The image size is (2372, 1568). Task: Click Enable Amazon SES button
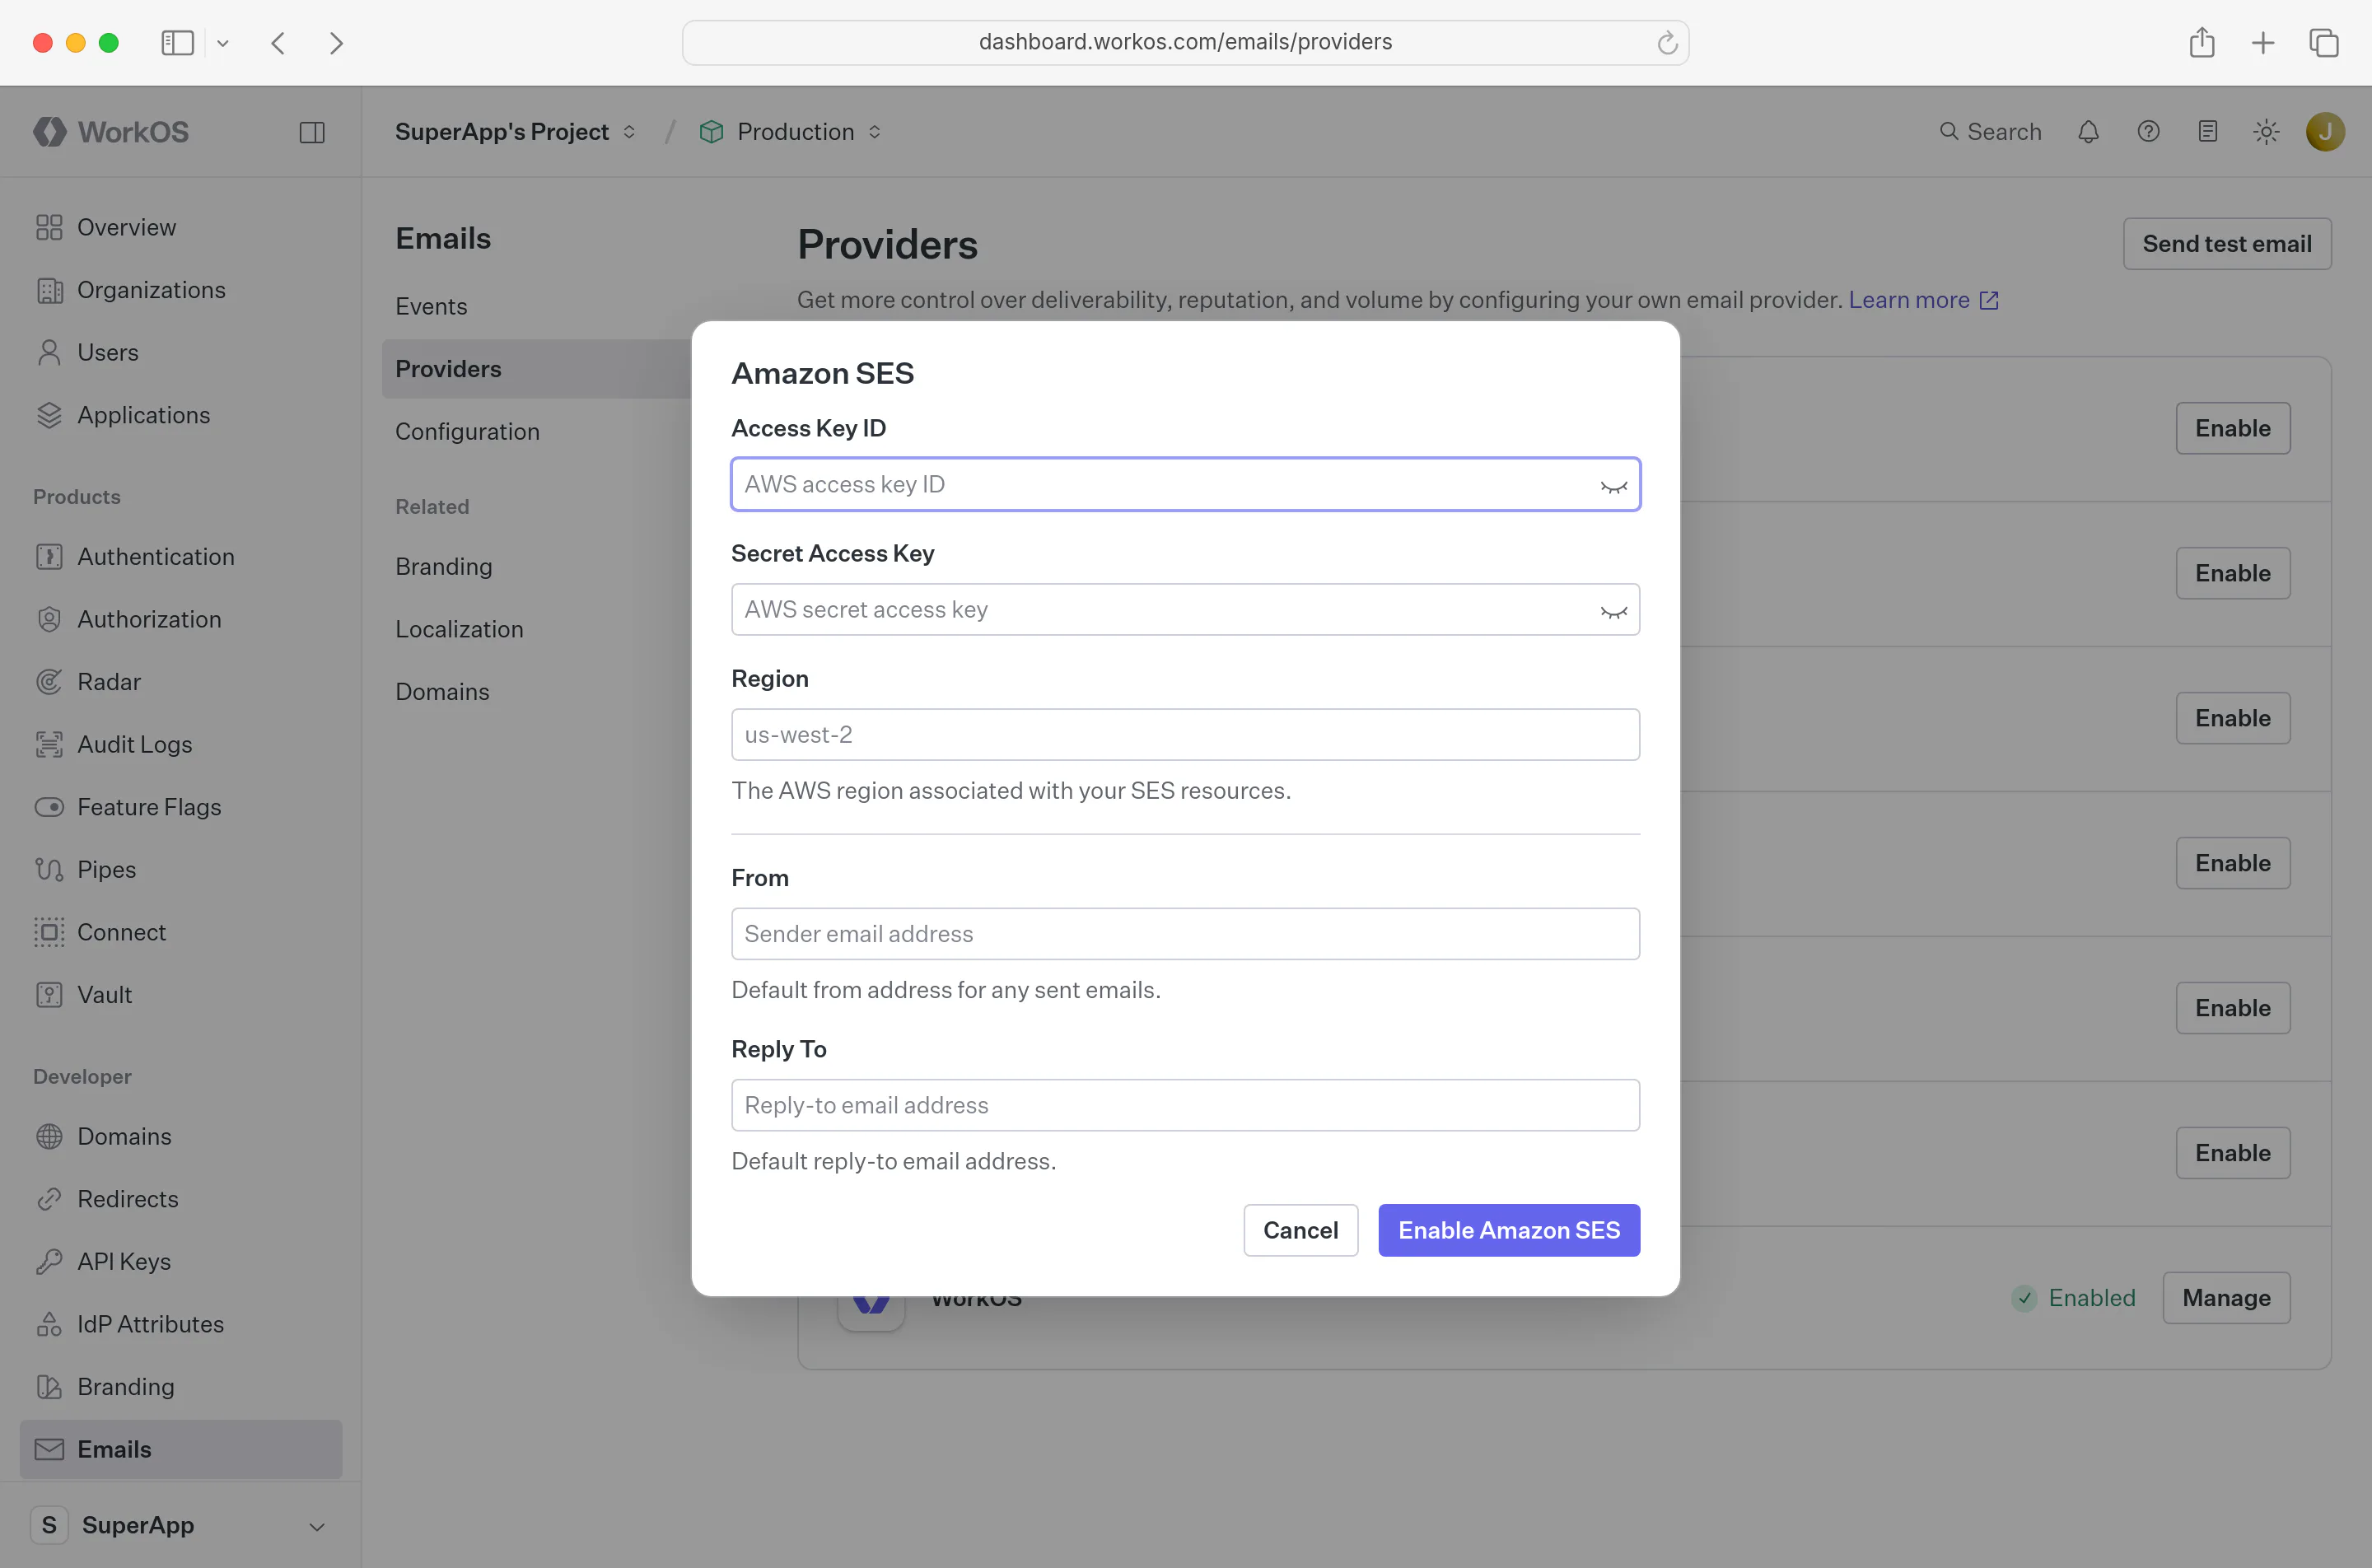click(1508, 1230)
